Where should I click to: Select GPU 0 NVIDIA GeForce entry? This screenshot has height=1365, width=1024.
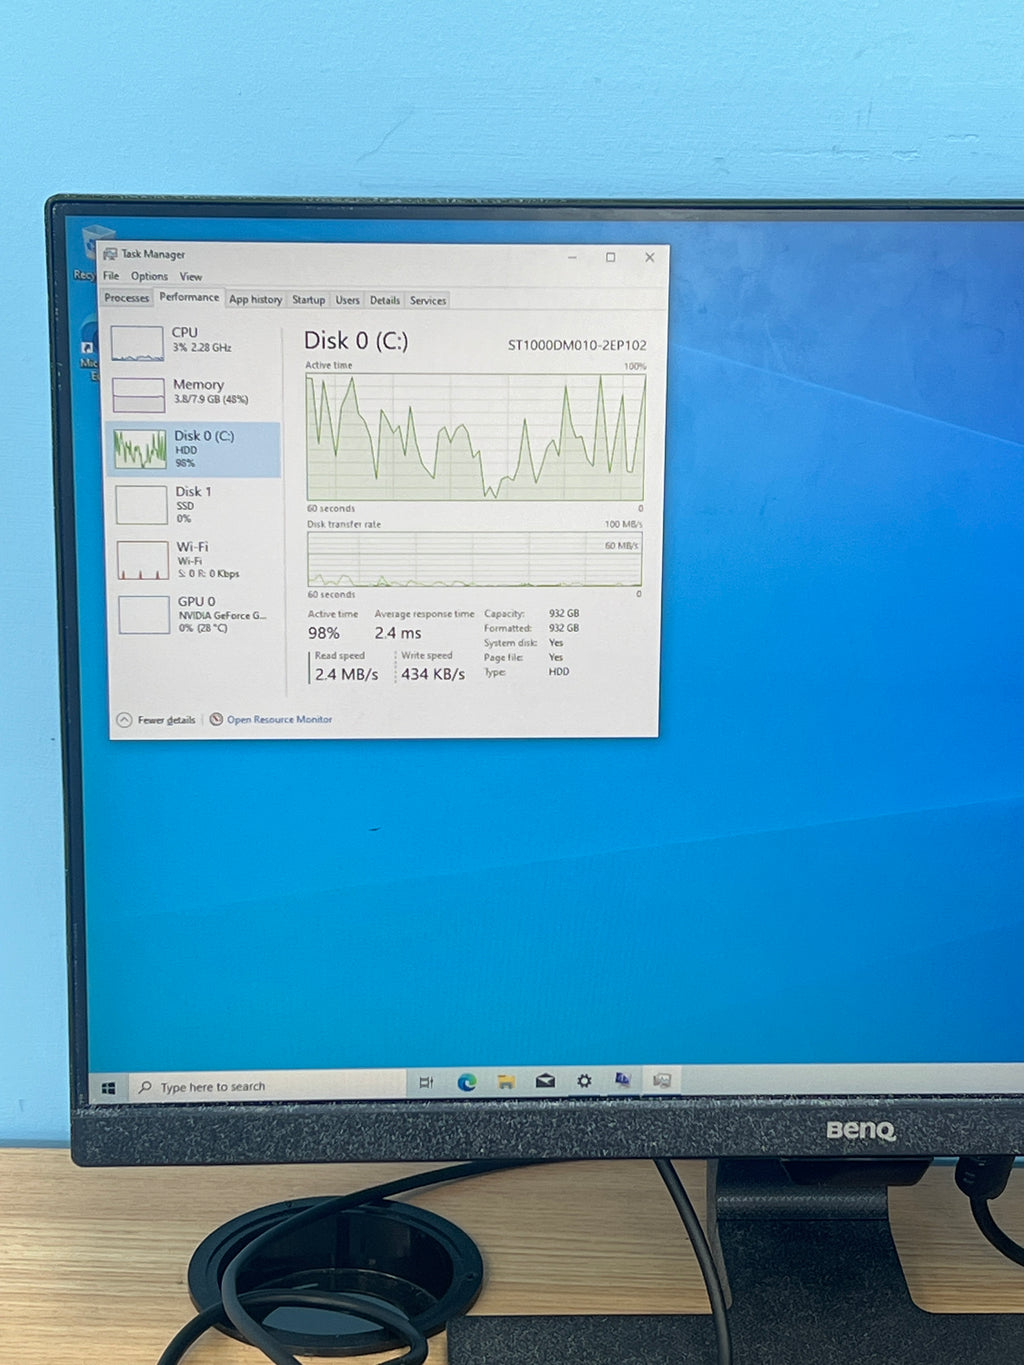[x=193, y=614]
